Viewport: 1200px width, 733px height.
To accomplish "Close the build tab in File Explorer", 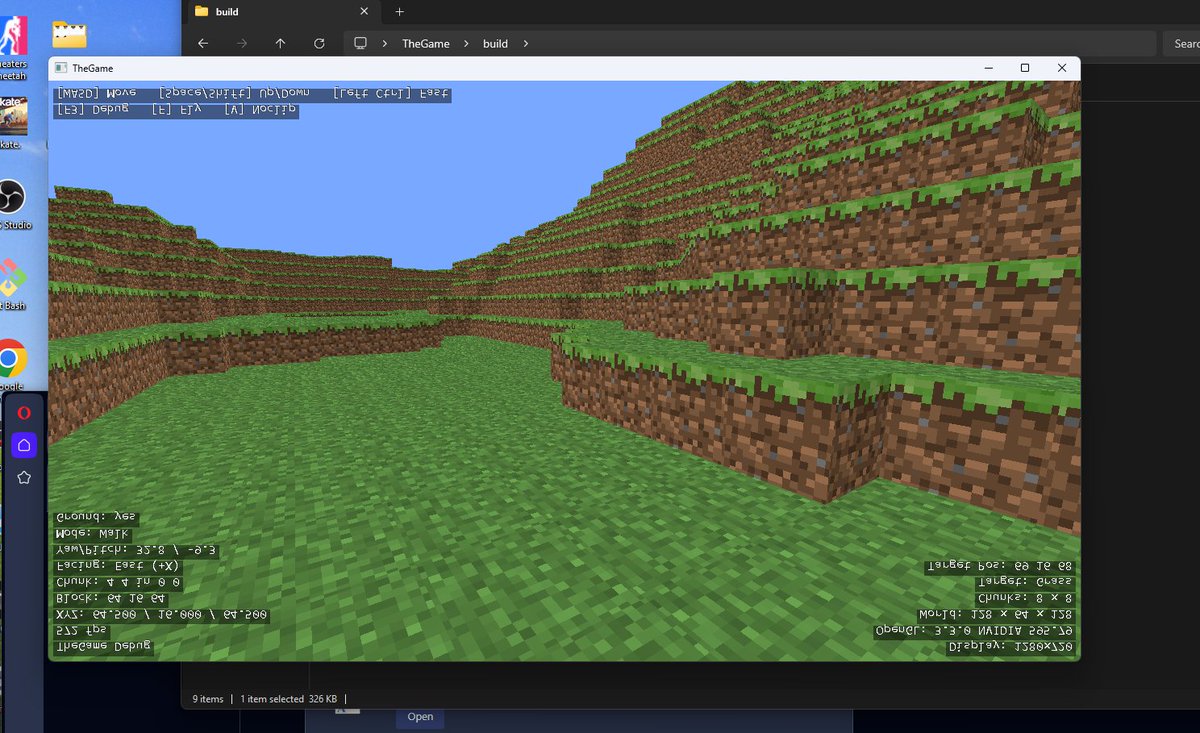I will tap(365, 12).
